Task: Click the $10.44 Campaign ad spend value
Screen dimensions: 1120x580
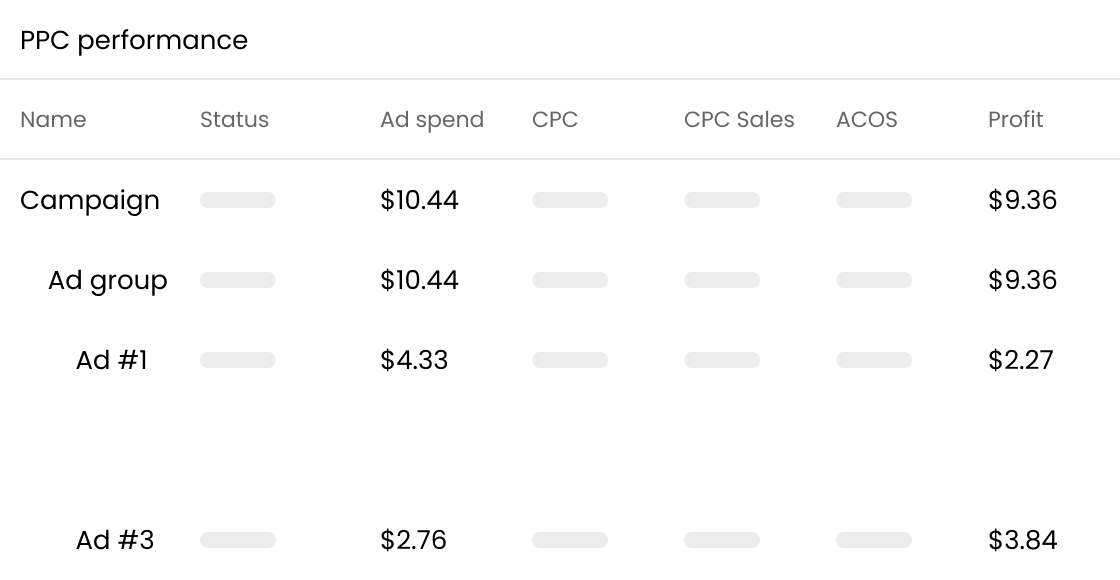Action: click(420, 200)
